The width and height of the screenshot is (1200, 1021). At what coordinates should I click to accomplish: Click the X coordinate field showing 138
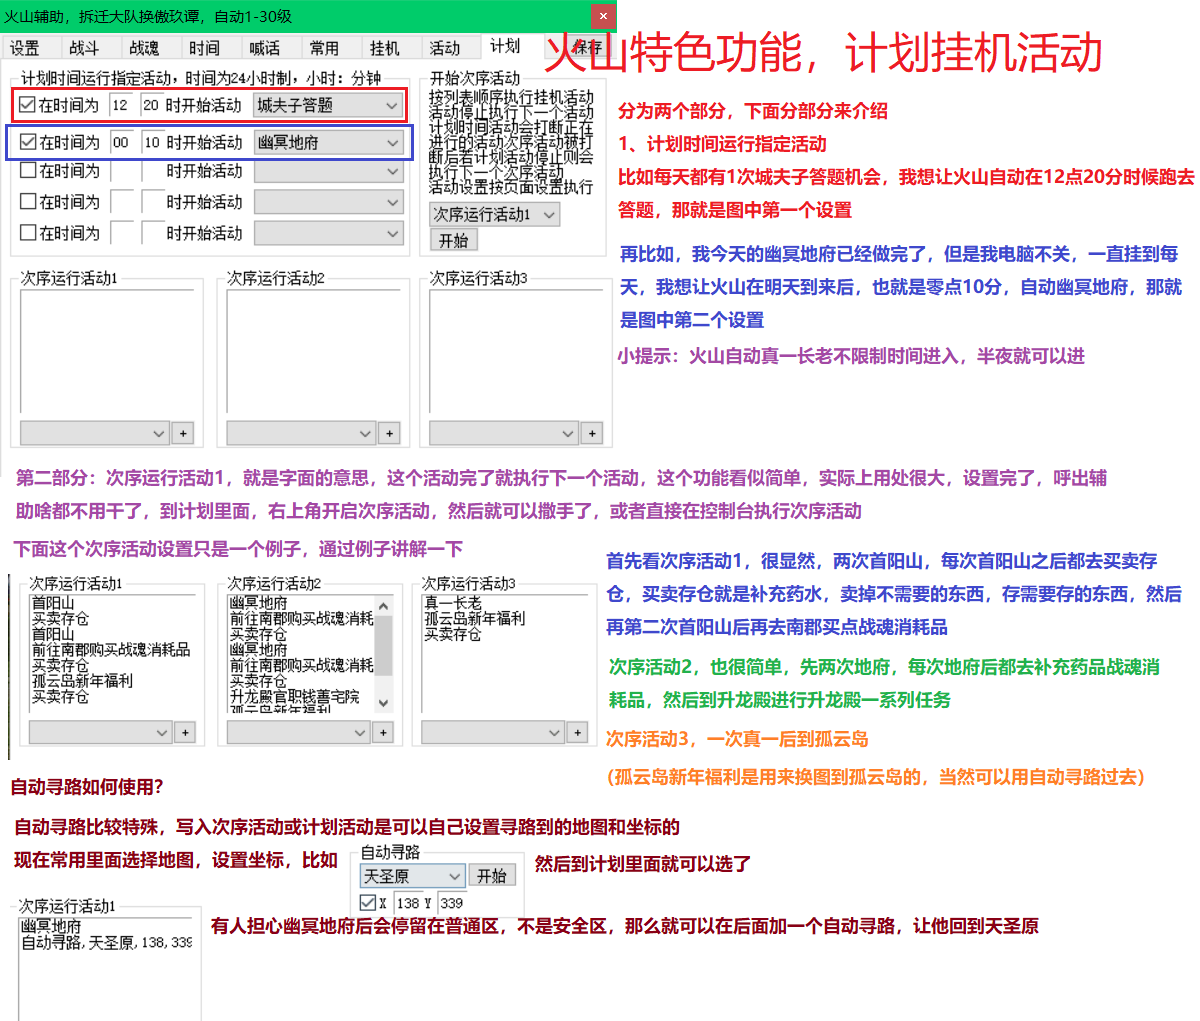408,903
